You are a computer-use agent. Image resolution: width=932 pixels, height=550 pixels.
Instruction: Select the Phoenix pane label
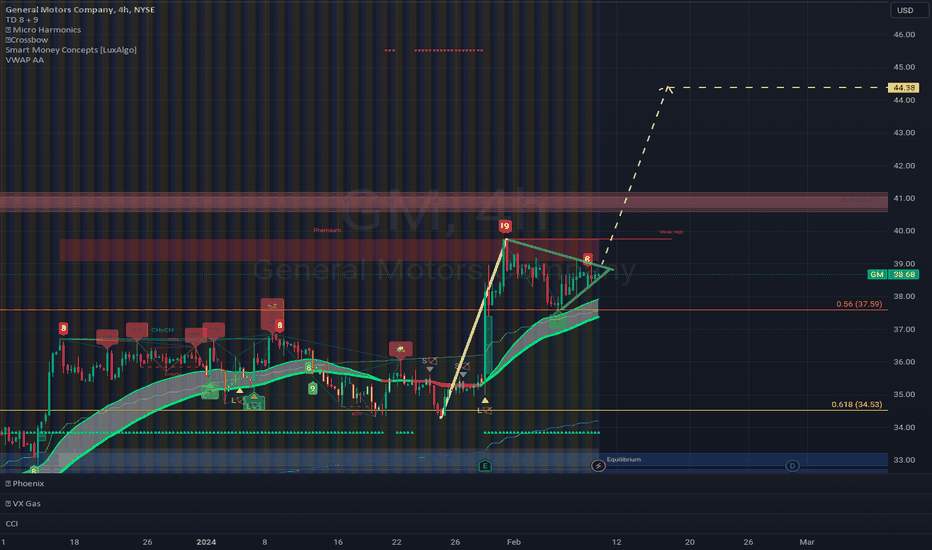click(28, 484)
